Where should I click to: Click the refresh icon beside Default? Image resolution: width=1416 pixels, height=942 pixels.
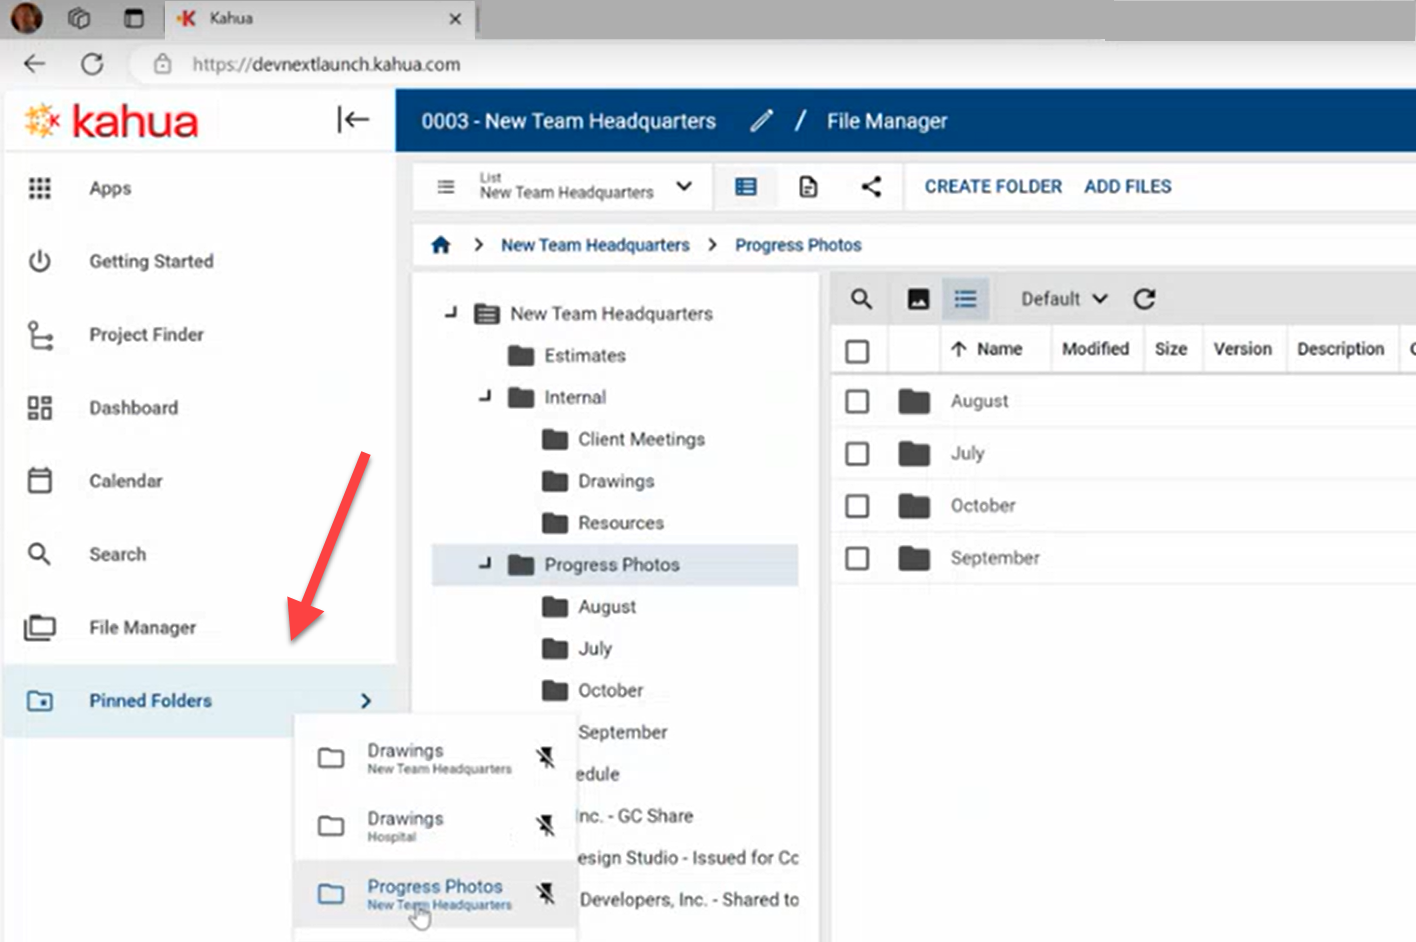coord(1144,299)
